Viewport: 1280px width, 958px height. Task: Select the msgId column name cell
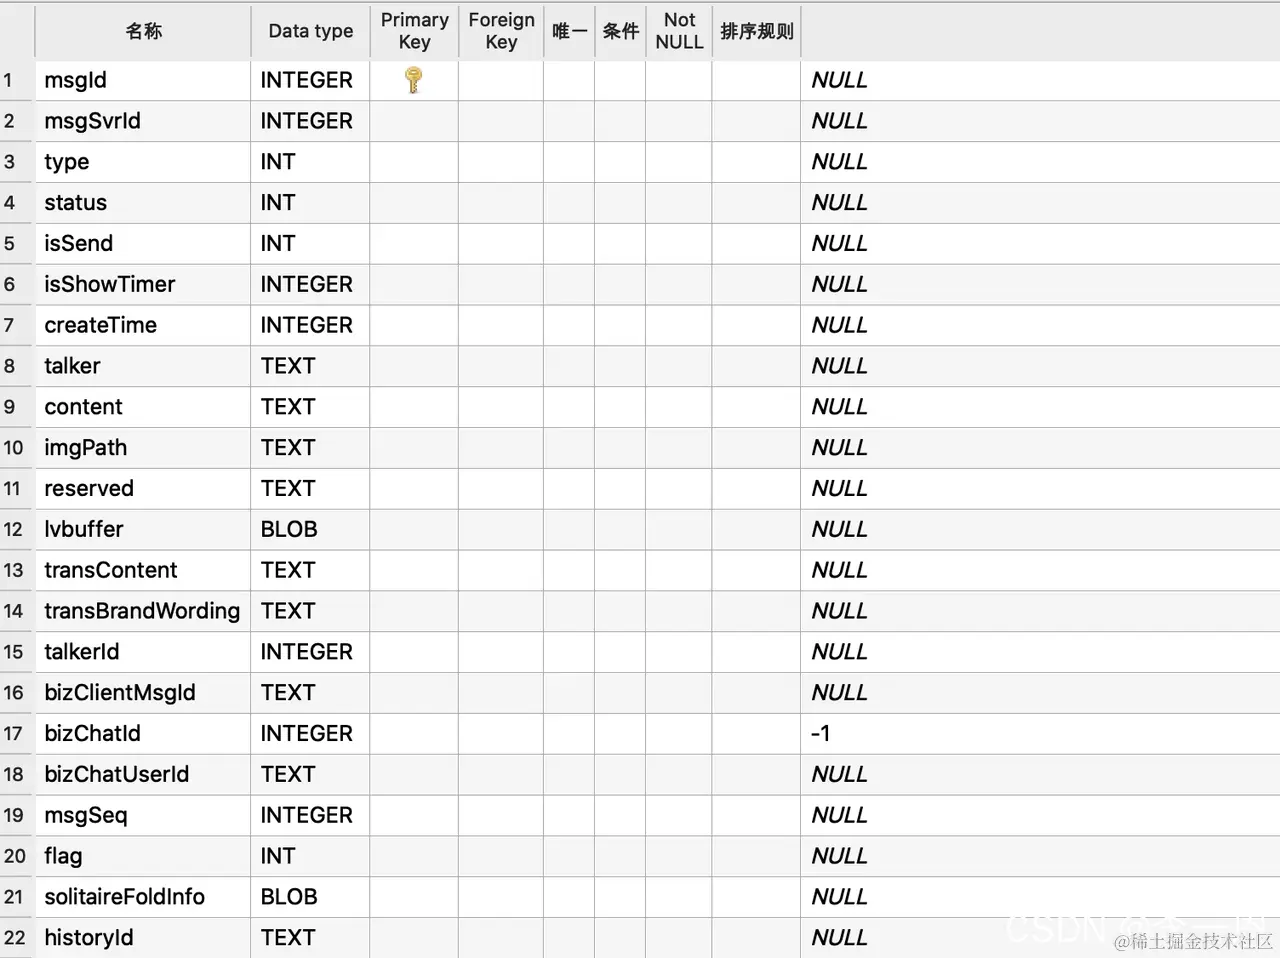click(143, 80)
